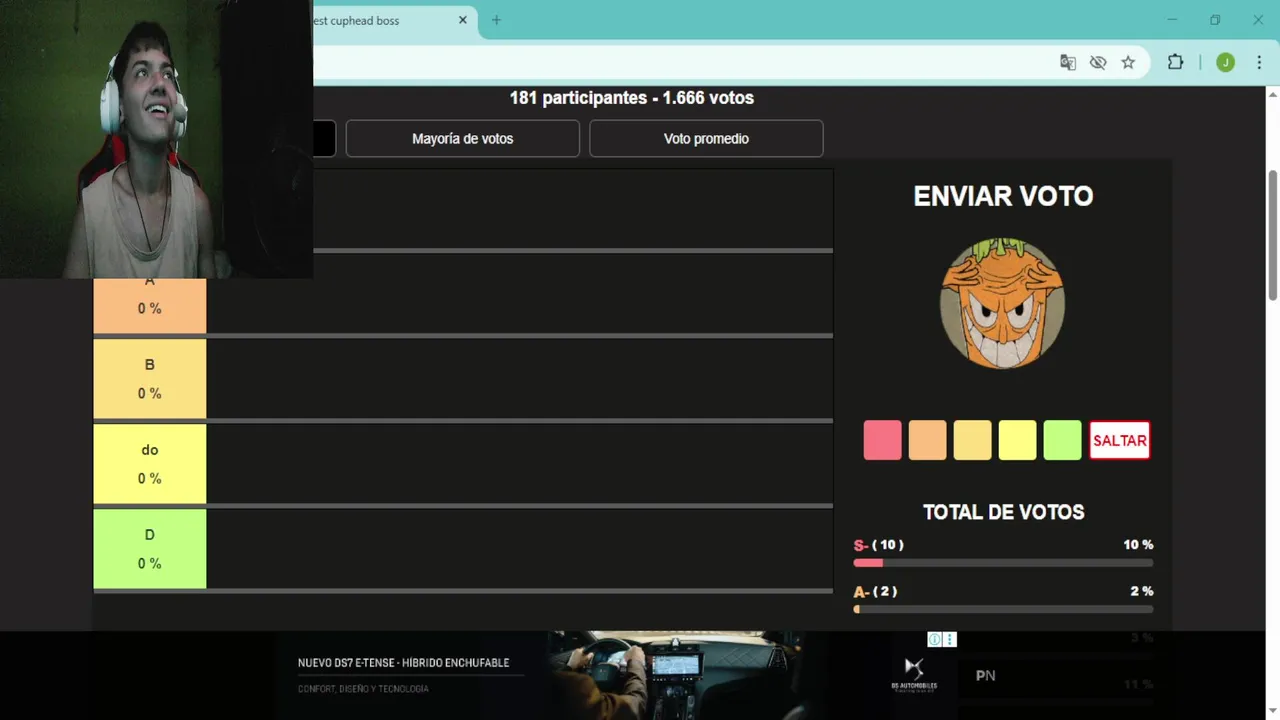The width and height of the screenshot is (1280, 720).
Task: Restore down the Chrome window
Action: (1215, 20)
